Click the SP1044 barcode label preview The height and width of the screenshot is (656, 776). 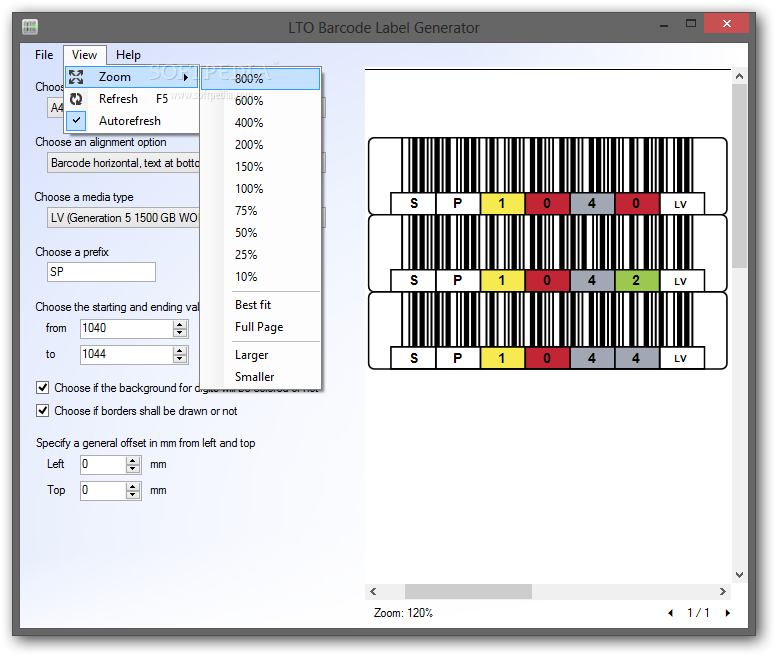point(548,330)
